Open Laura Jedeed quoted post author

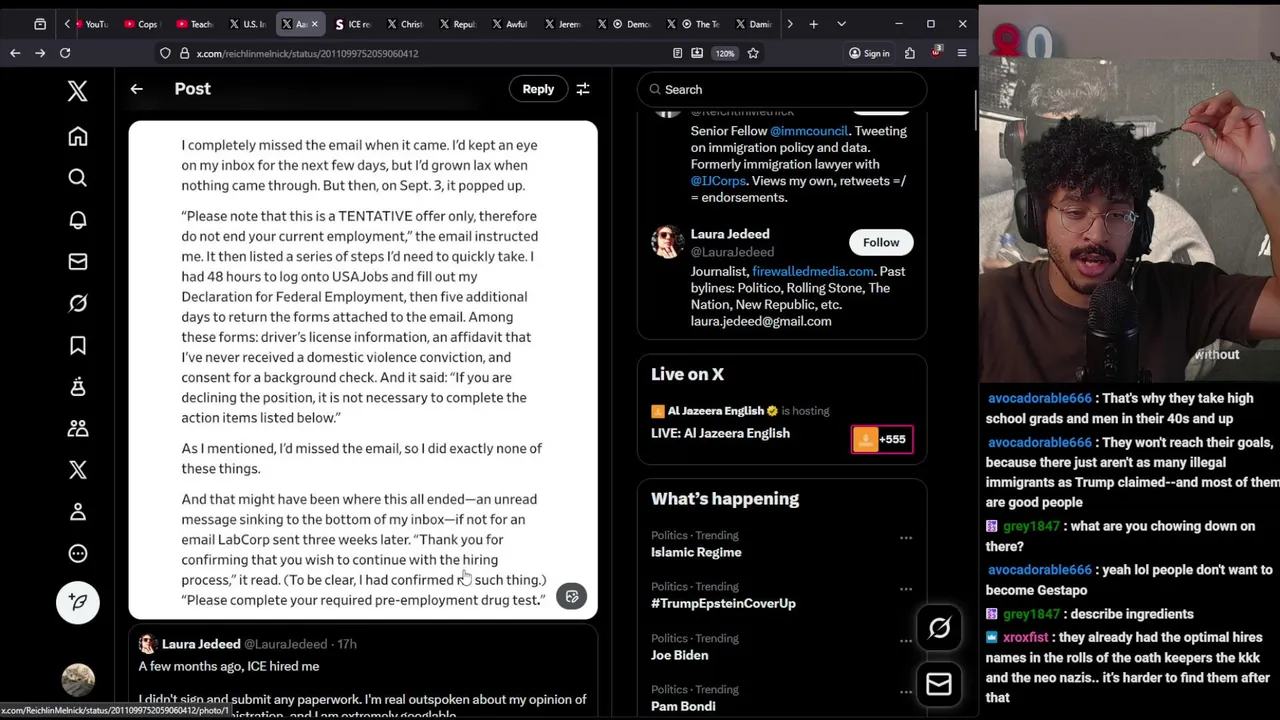click(201, 644)
